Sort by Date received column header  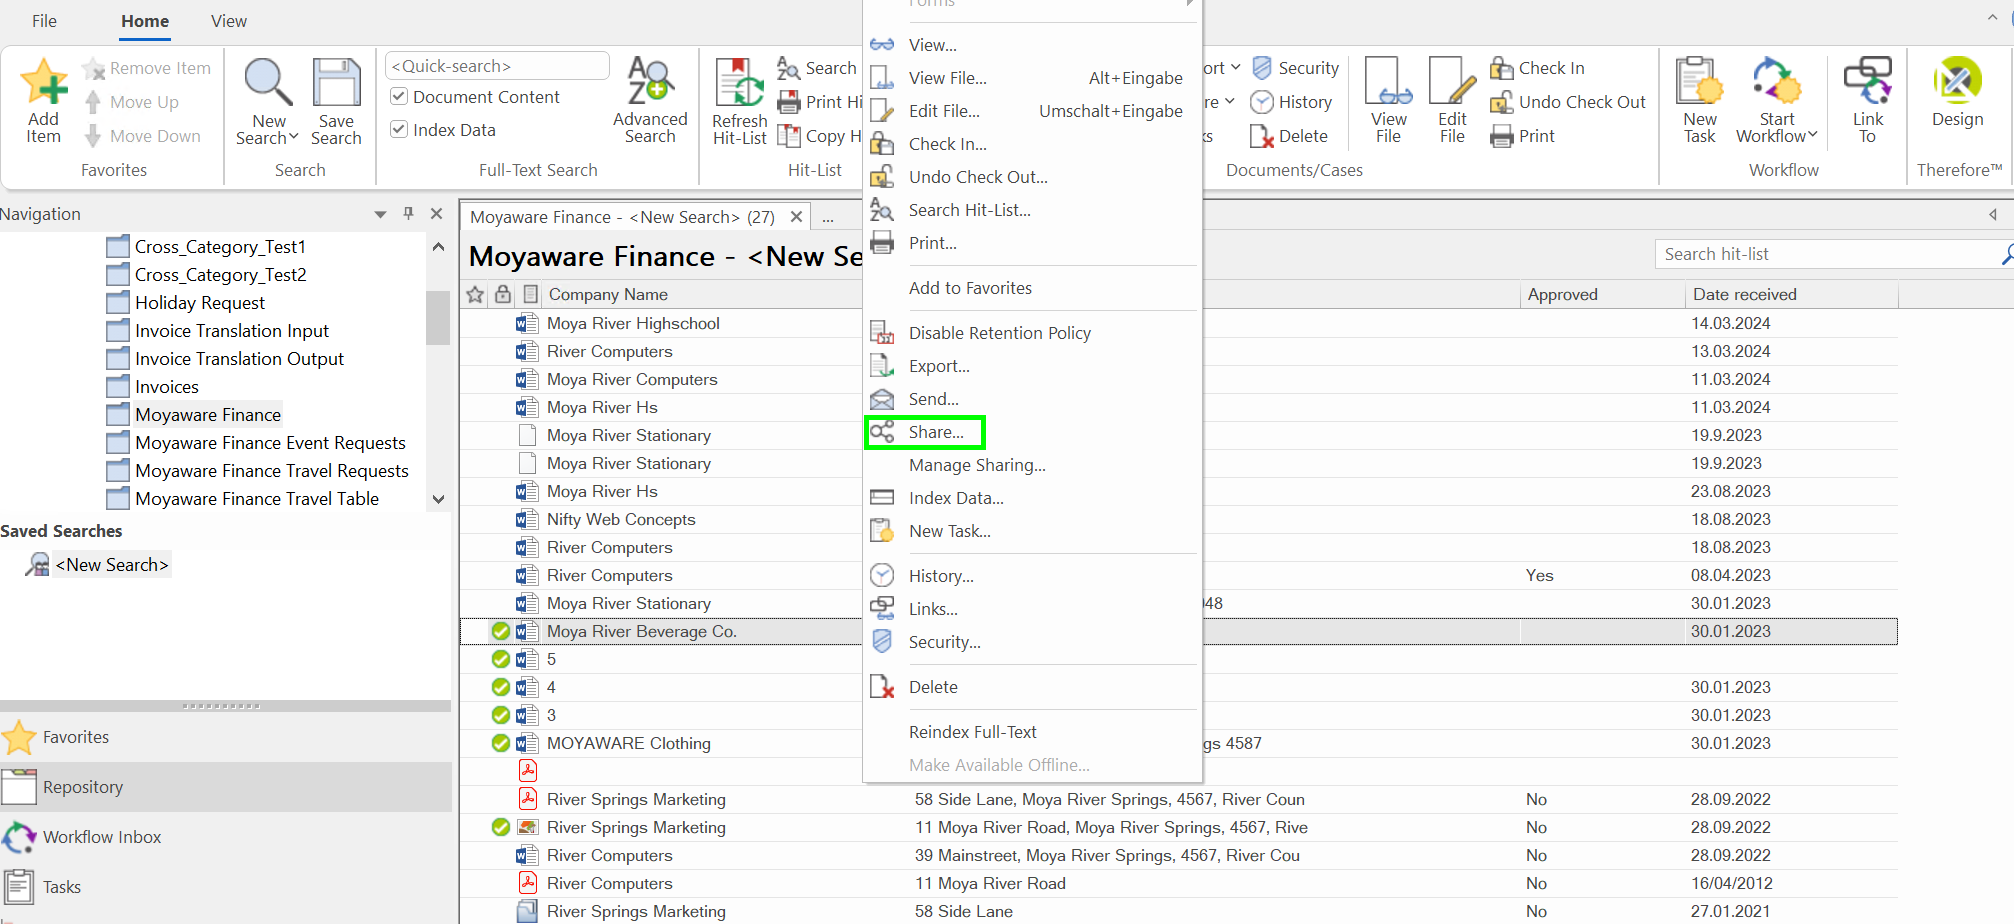pos(1744,294)
